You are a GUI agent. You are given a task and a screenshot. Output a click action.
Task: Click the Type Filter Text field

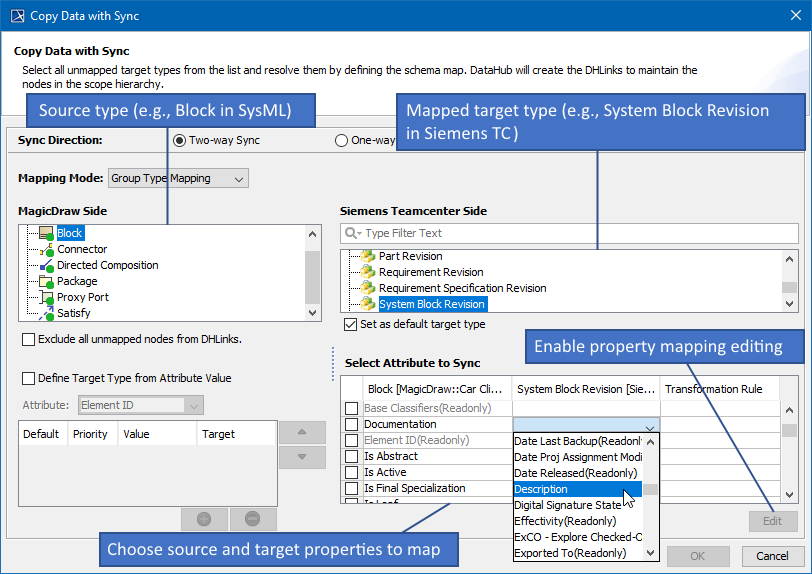(x=569, y=233)
